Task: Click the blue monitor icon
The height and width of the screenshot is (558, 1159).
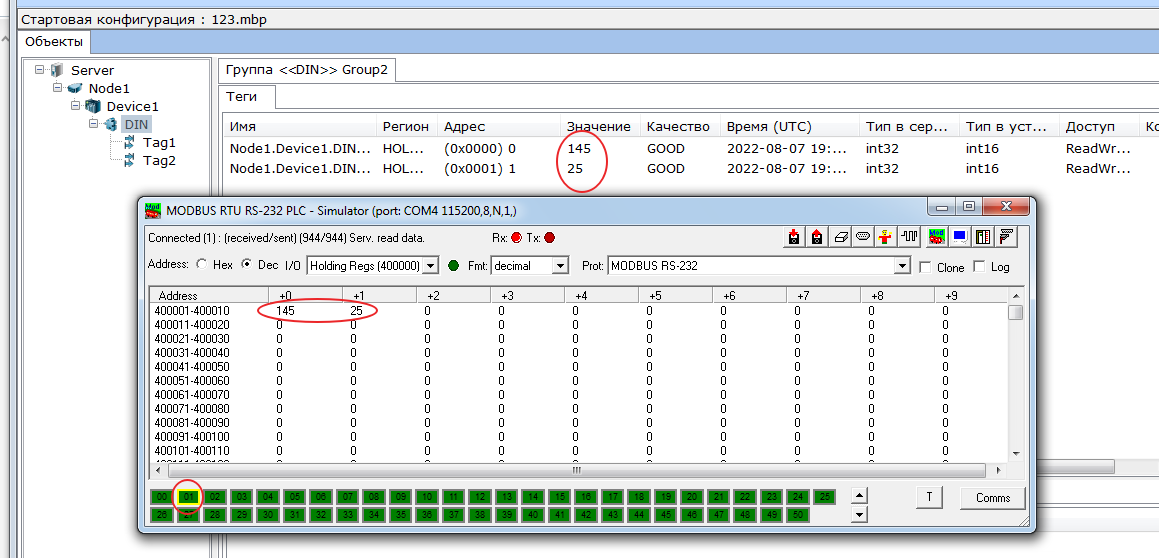Action: click(960, 237)
